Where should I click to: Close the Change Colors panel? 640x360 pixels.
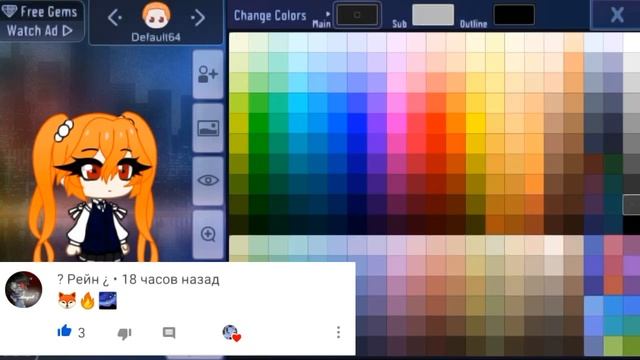pyautogui.click(x=616, y=15)
